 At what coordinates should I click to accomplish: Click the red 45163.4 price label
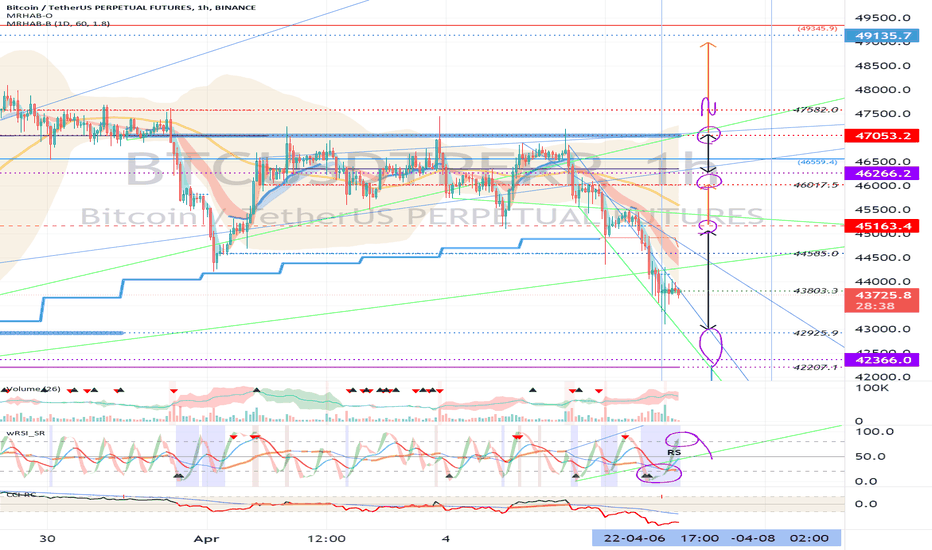[x=882, y=226]
